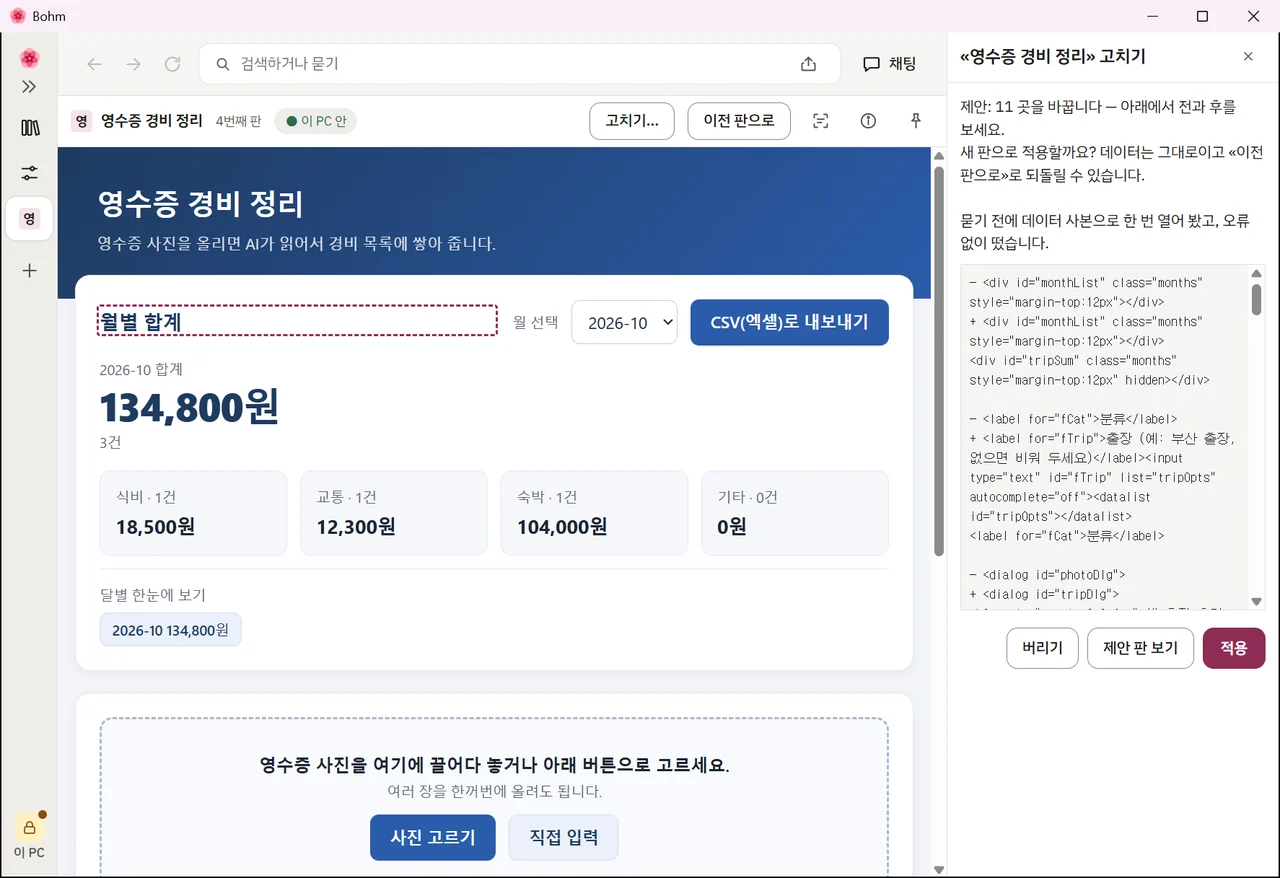1280x878 pixels.
Task: Click the Bohm flower logo in sidebar
Action: [29, 58]
